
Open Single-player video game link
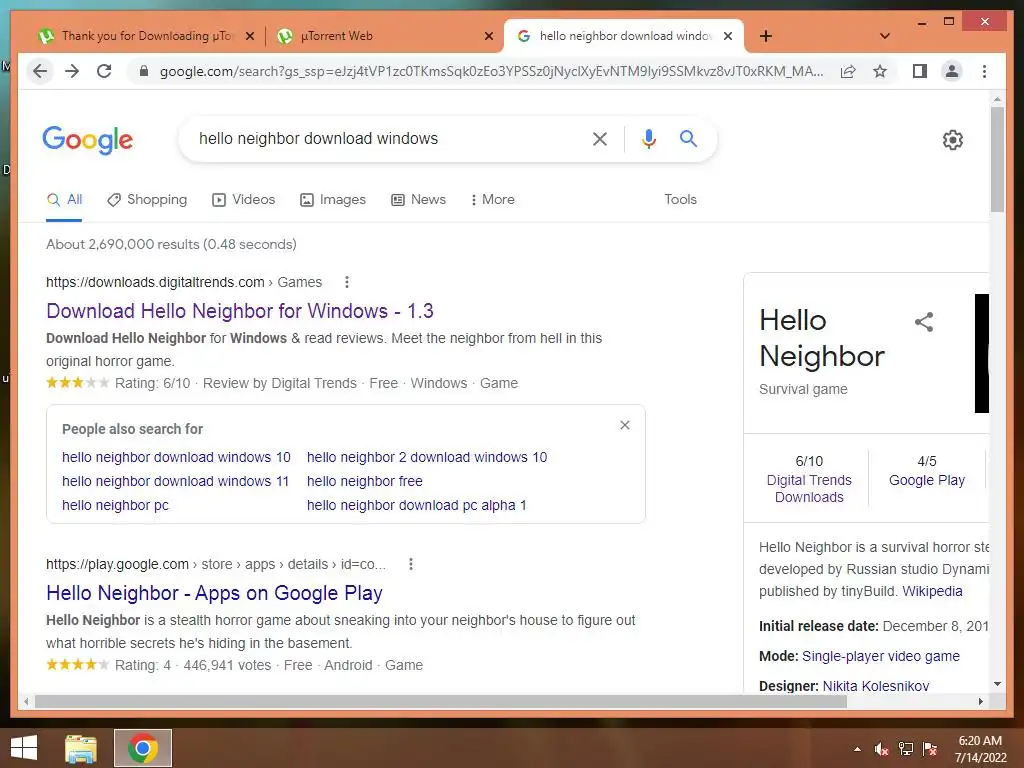881,656
